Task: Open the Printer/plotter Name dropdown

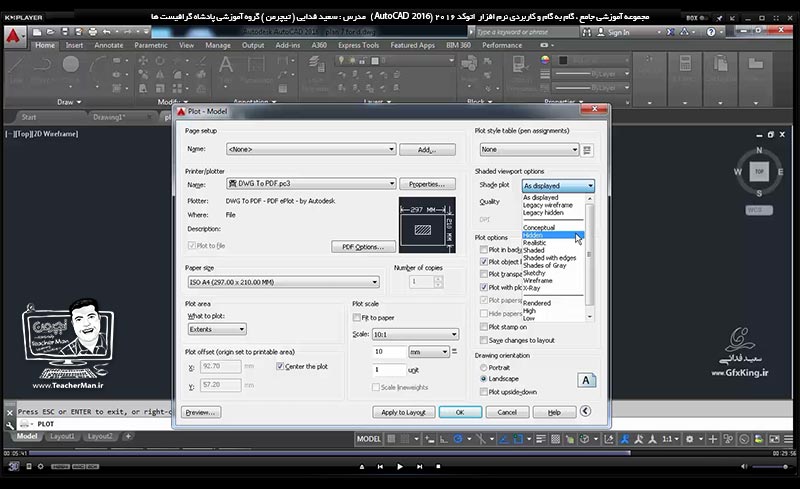Action: (311, 183)
